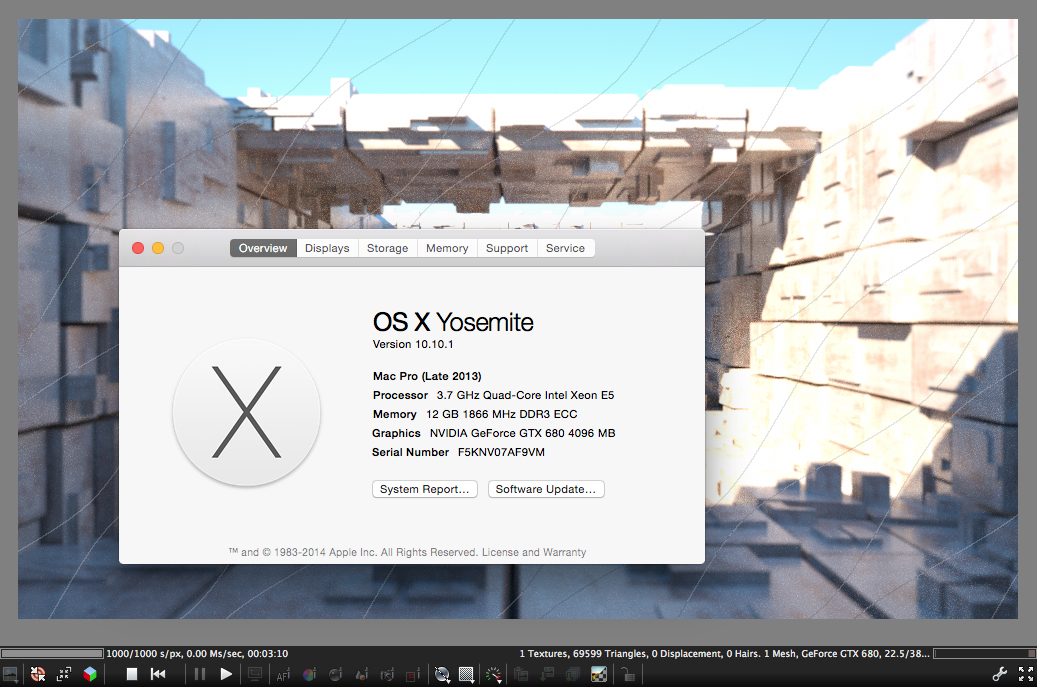The width and height of the screenshot is (1037, 687).
Task: Open the crossed sphere dropdown icon
Action: [x=442, y=674]
